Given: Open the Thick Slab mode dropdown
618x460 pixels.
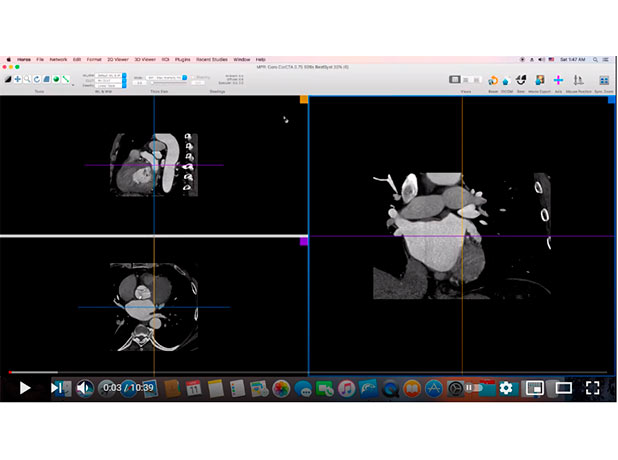Looking at the screenshot, I should tap(163, 77).
